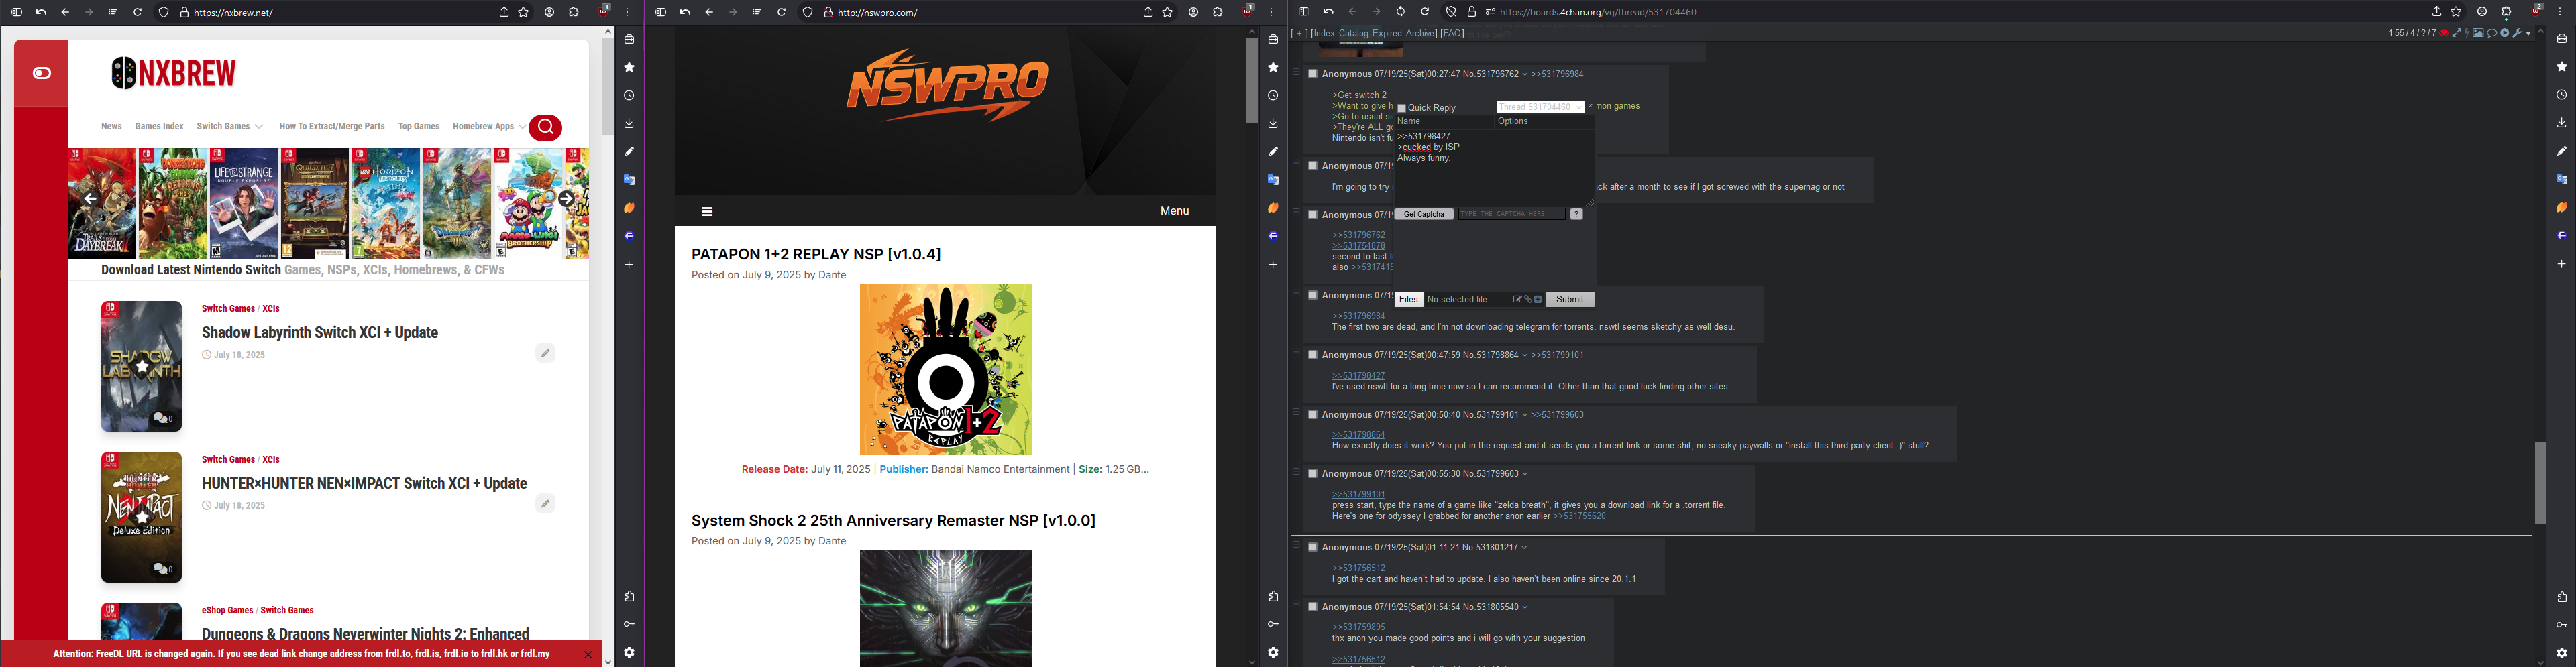Share the nxbrew.net page
2576x667 pixels.
click(504, 13)
